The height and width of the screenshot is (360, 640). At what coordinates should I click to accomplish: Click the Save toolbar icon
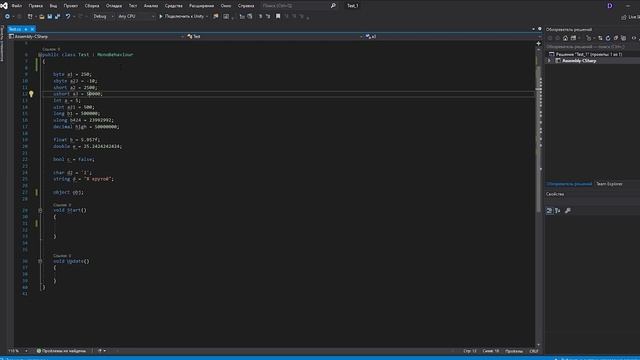pos(50,16)
